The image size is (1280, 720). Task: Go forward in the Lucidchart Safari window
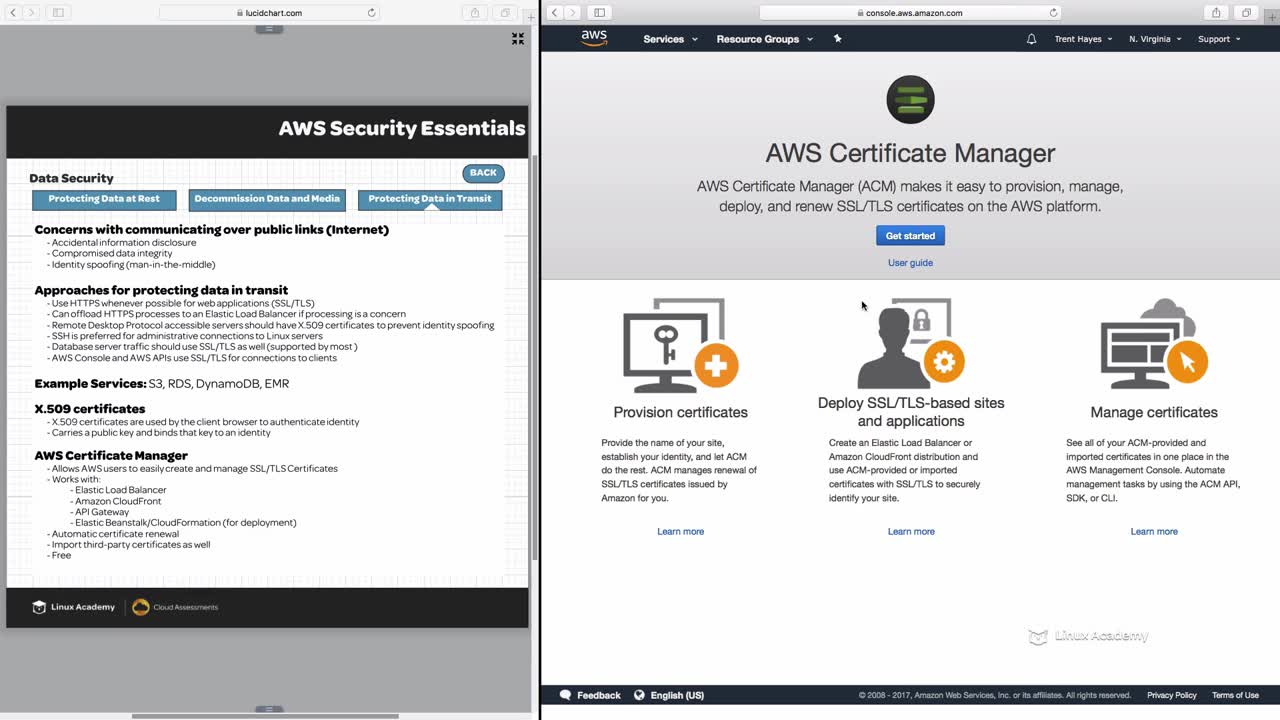pyautogui.click(x=32, y=13)
